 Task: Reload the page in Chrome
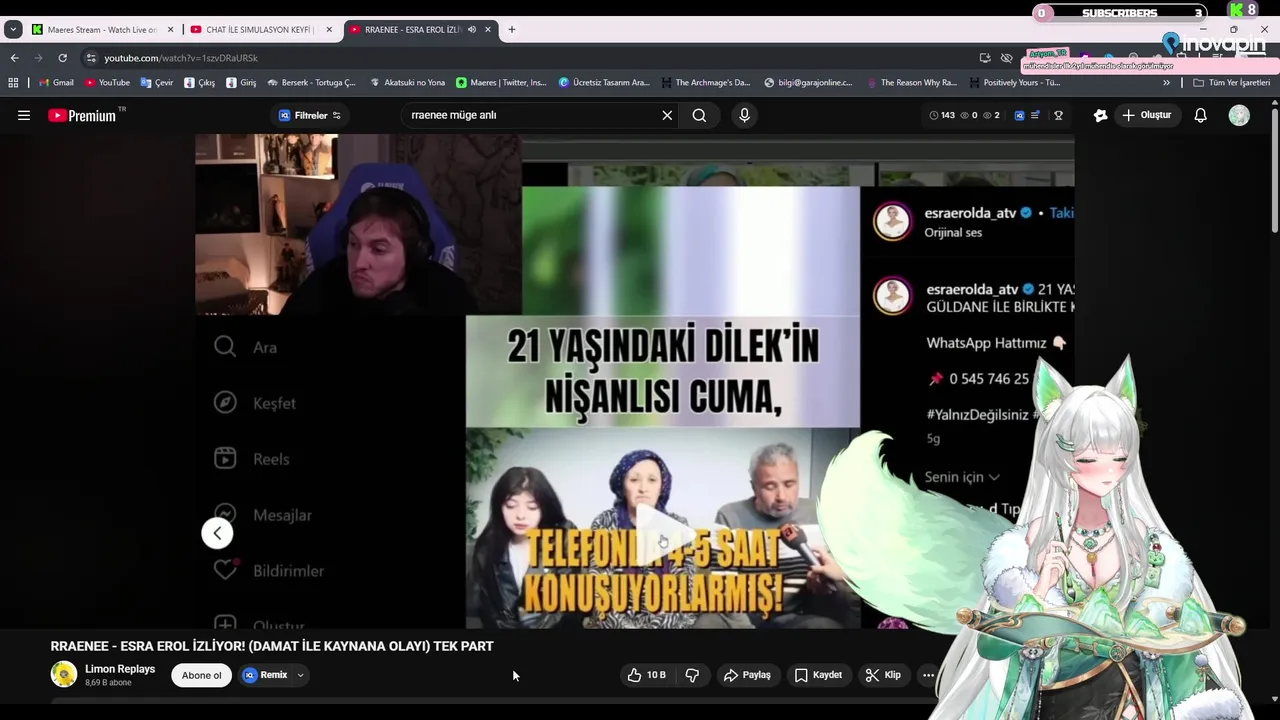pyautogui.click(x=62, y=58)
